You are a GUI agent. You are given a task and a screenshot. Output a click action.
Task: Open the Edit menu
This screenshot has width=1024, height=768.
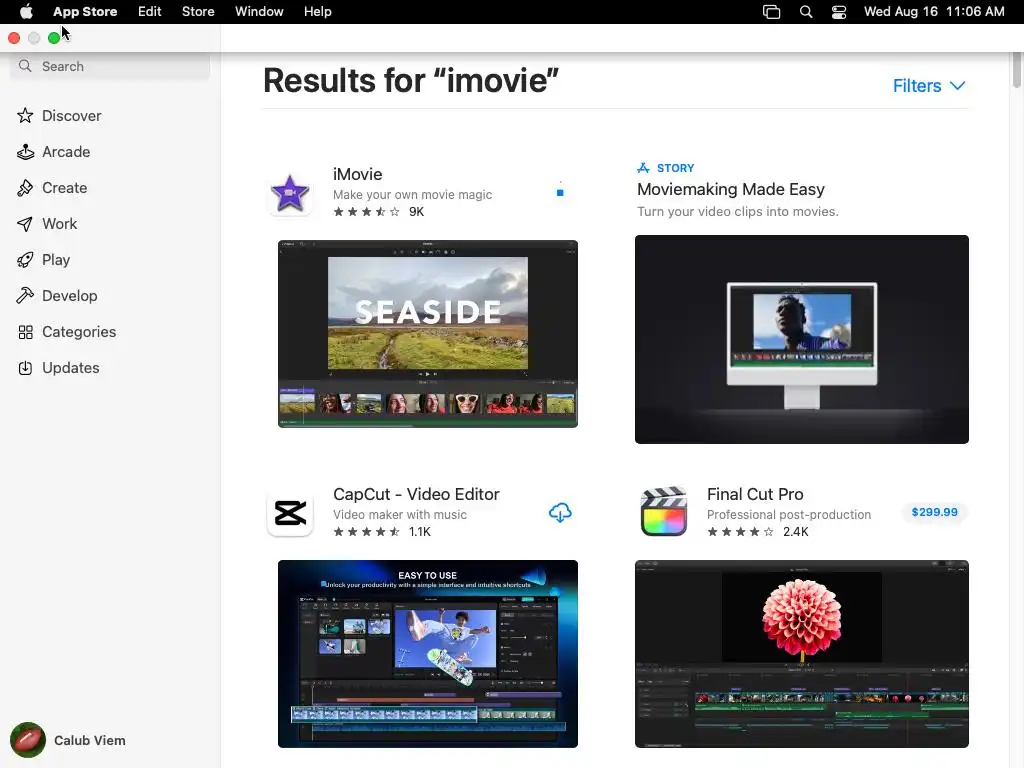(x=150, y=12)
